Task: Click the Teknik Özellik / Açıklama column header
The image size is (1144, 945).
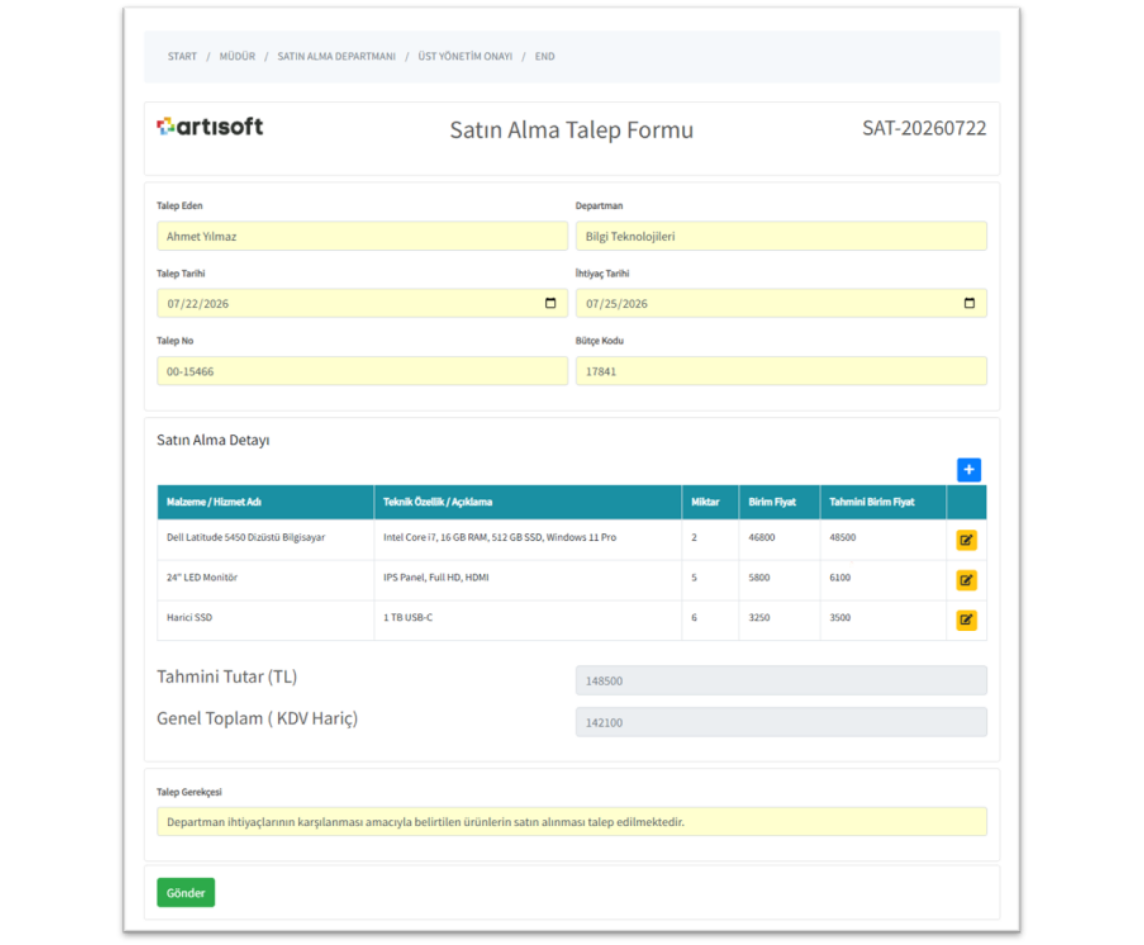Action: pos(527,502)
